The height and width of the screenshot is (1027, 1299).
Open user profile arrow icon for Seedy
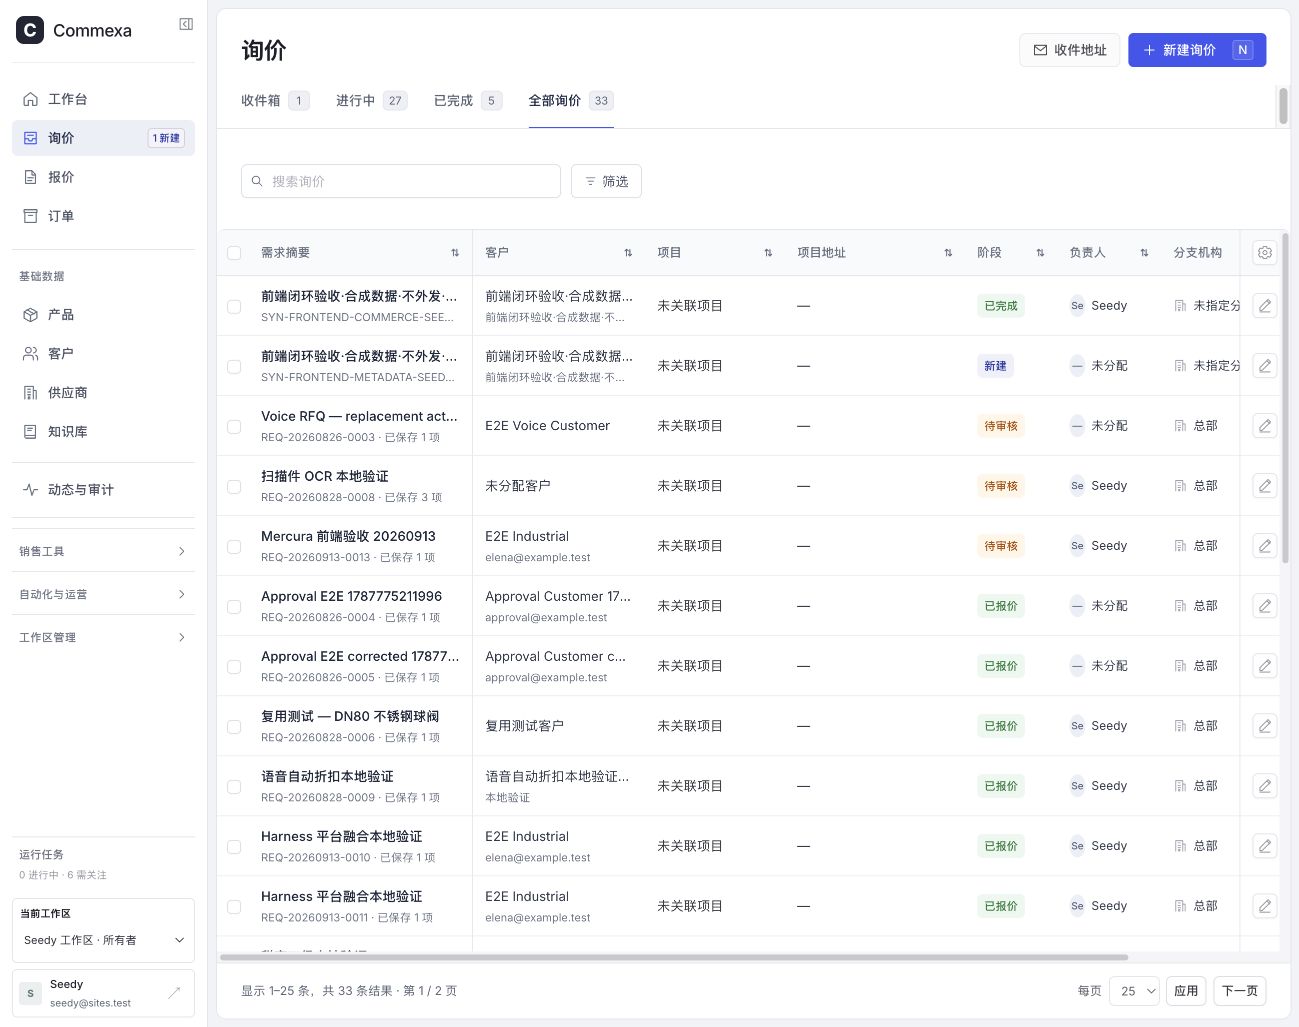[x=174, y=992]
